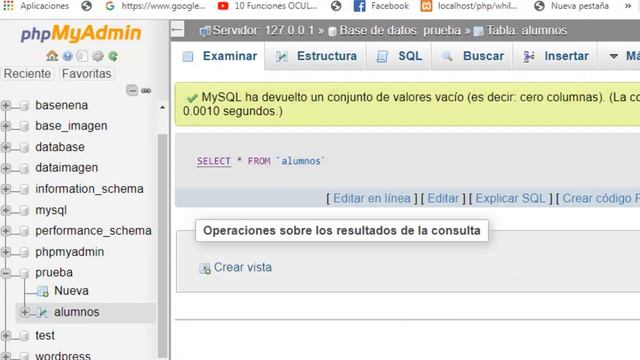Viewport: 640px width, 360px height.
Task: Click SELECT keyword in query
Action: pyautogui.click(x=214, y=161)
